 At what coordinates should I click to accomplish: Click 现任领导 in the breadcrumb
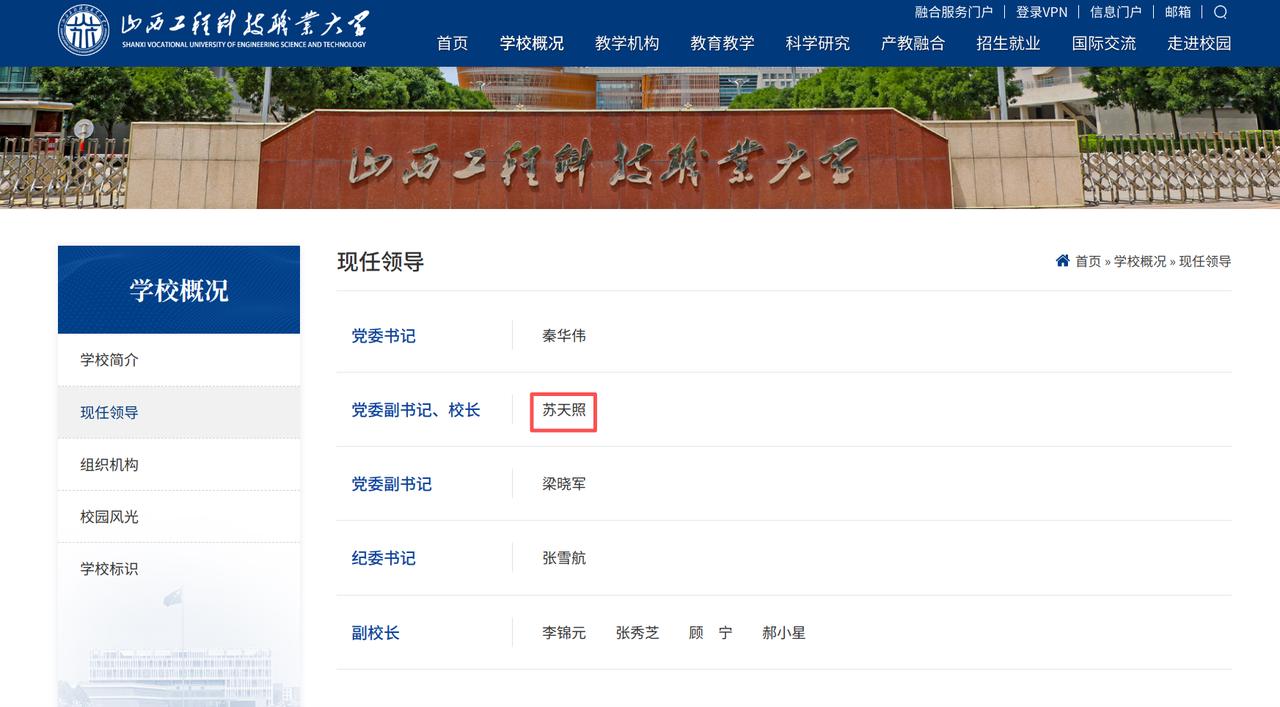click(1205, 261)
